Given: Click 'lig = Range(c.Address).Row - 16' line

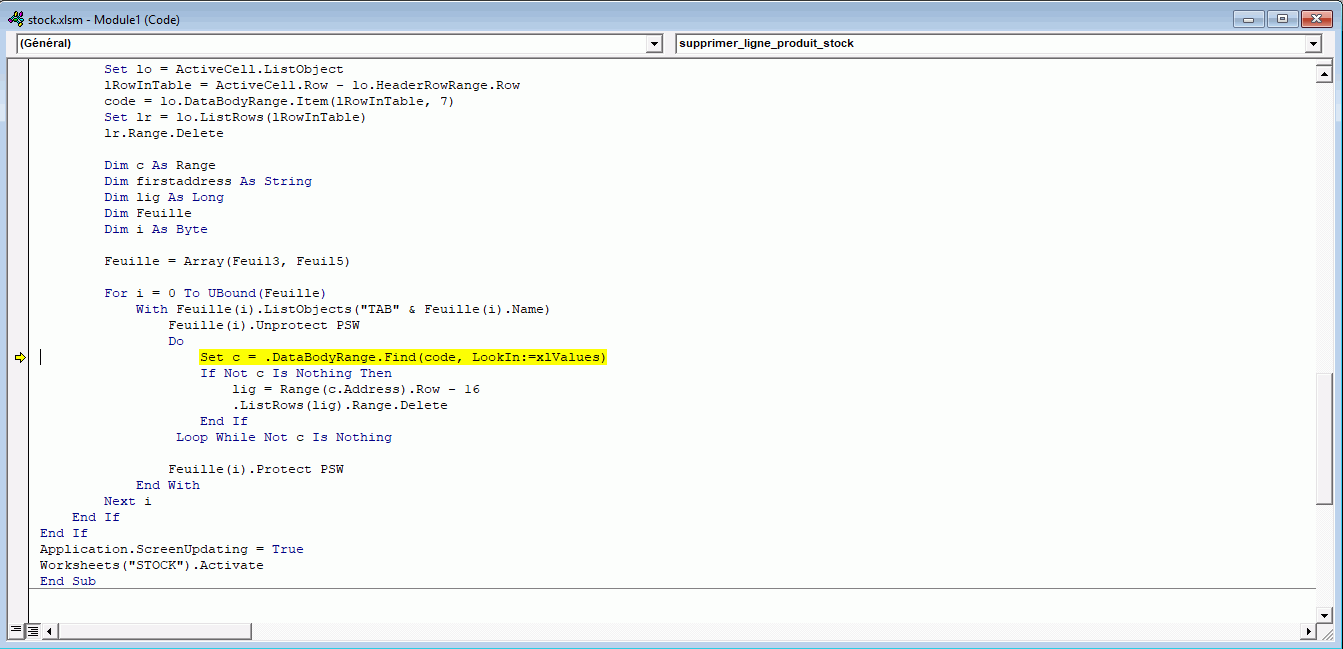Looking at the screenshot, I should (x=356, y=389).
